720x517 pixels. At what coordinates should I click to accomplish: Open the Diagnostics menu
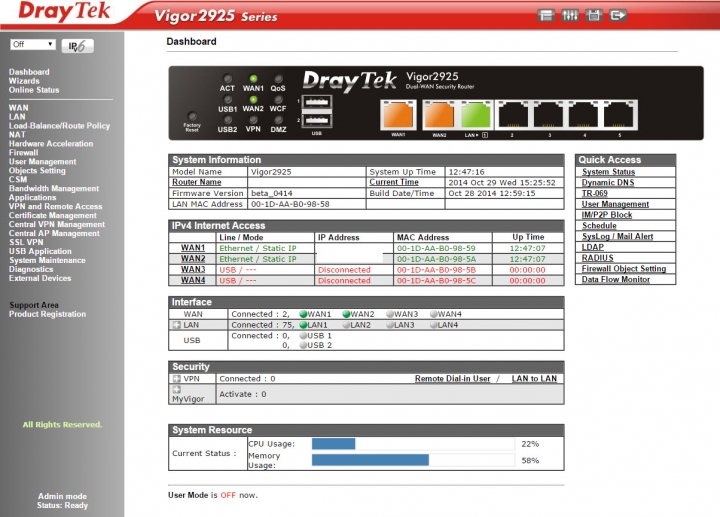pos(31,269)
